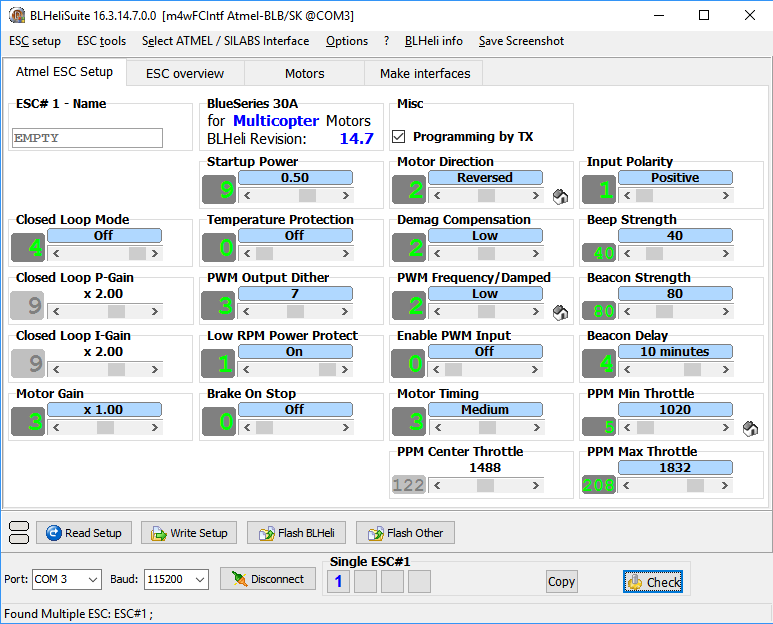The width and height of the screenshot is (773, 624).
Task: Open the Motors tab
Action: click(304, 73)
